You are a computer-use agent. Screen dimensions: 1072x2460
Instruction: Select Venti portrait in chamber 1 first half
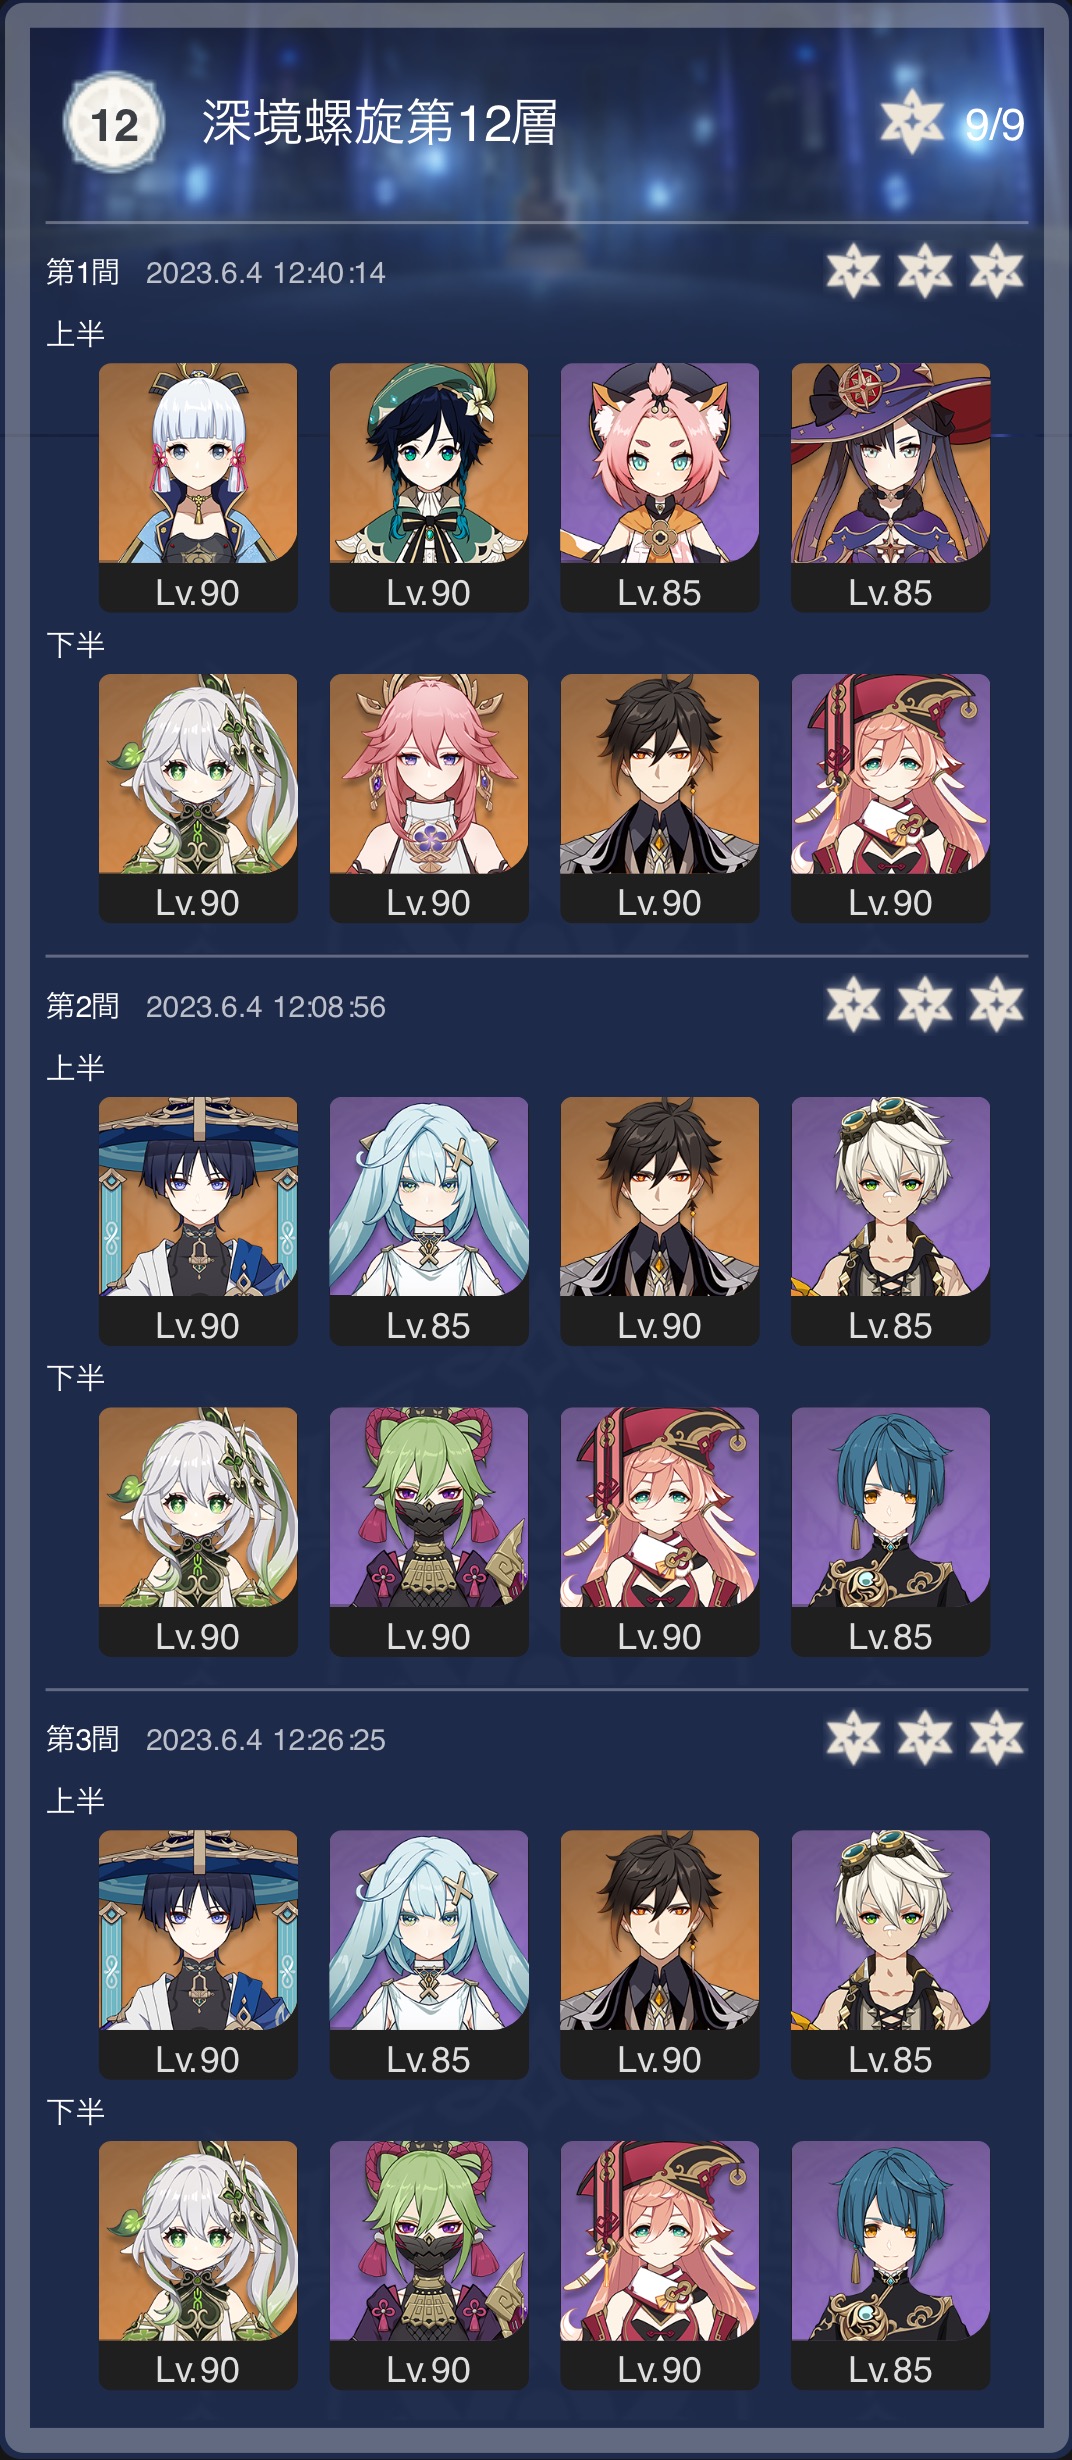[429, 487]
